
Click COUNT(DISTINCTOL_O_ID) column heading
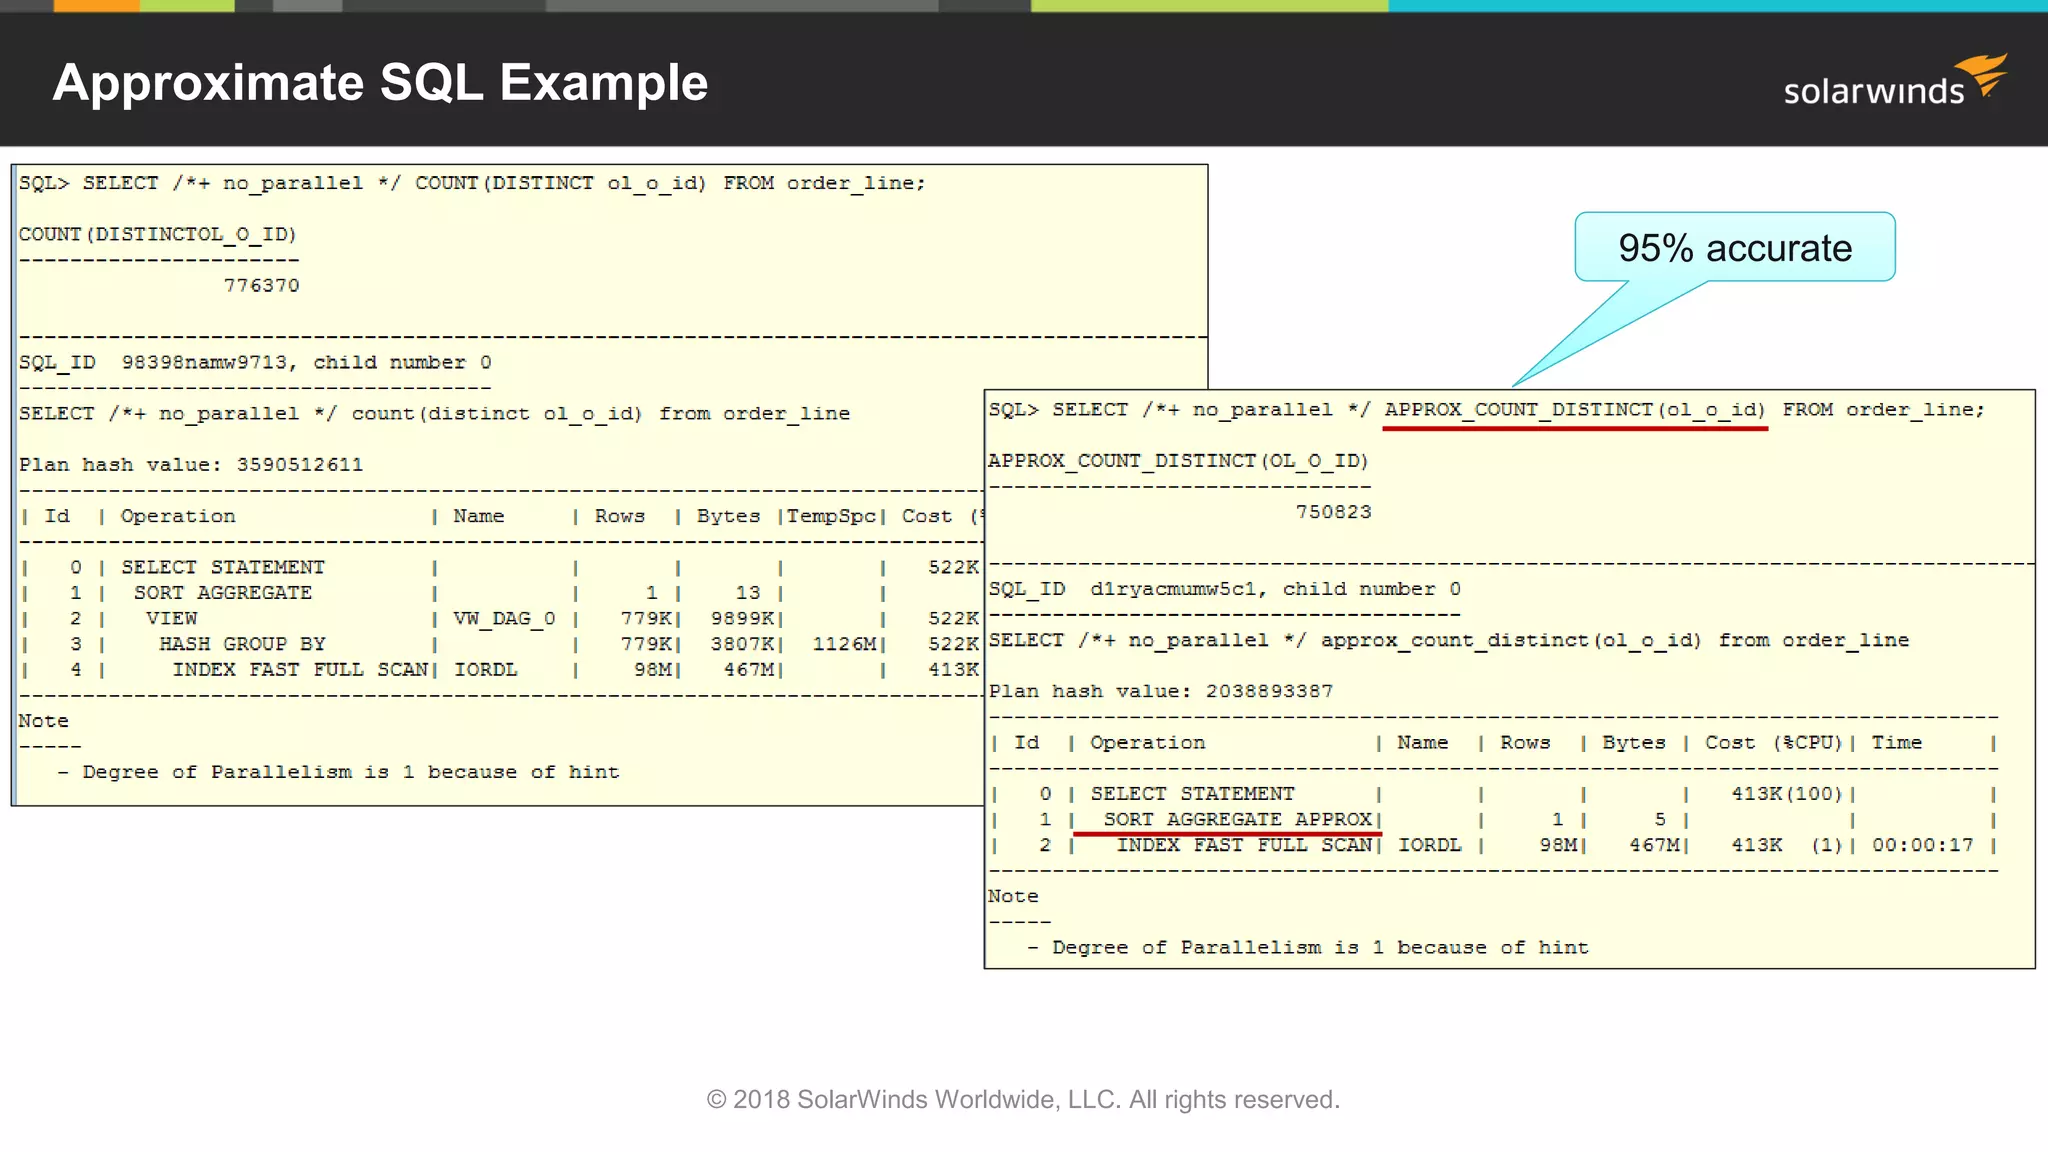[158, 235]
